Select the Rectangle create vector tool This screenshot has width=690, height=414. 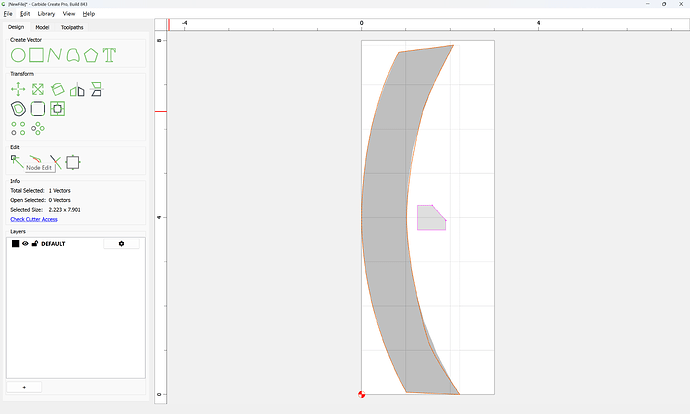click(x=37, y=55)
